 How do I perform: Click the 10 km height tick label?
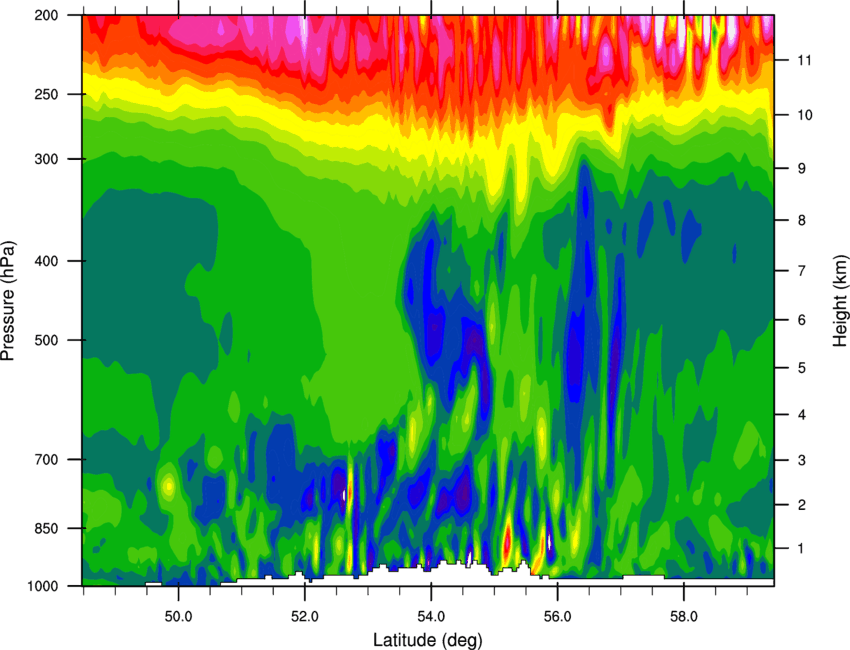(804, 115)
